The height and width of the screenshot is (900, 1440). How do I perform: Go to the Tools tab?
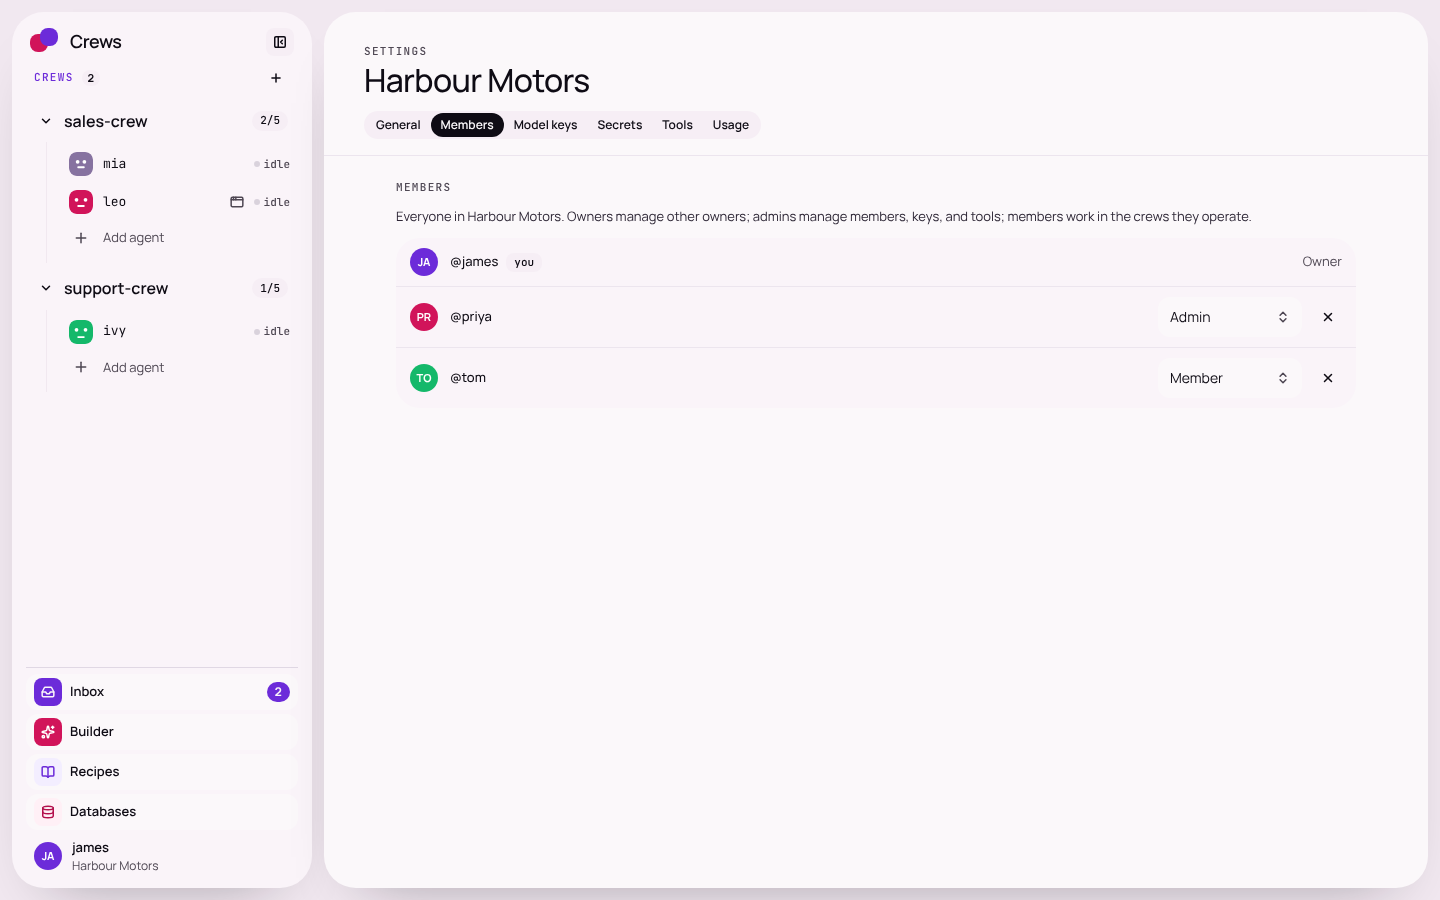click(677, 125)
